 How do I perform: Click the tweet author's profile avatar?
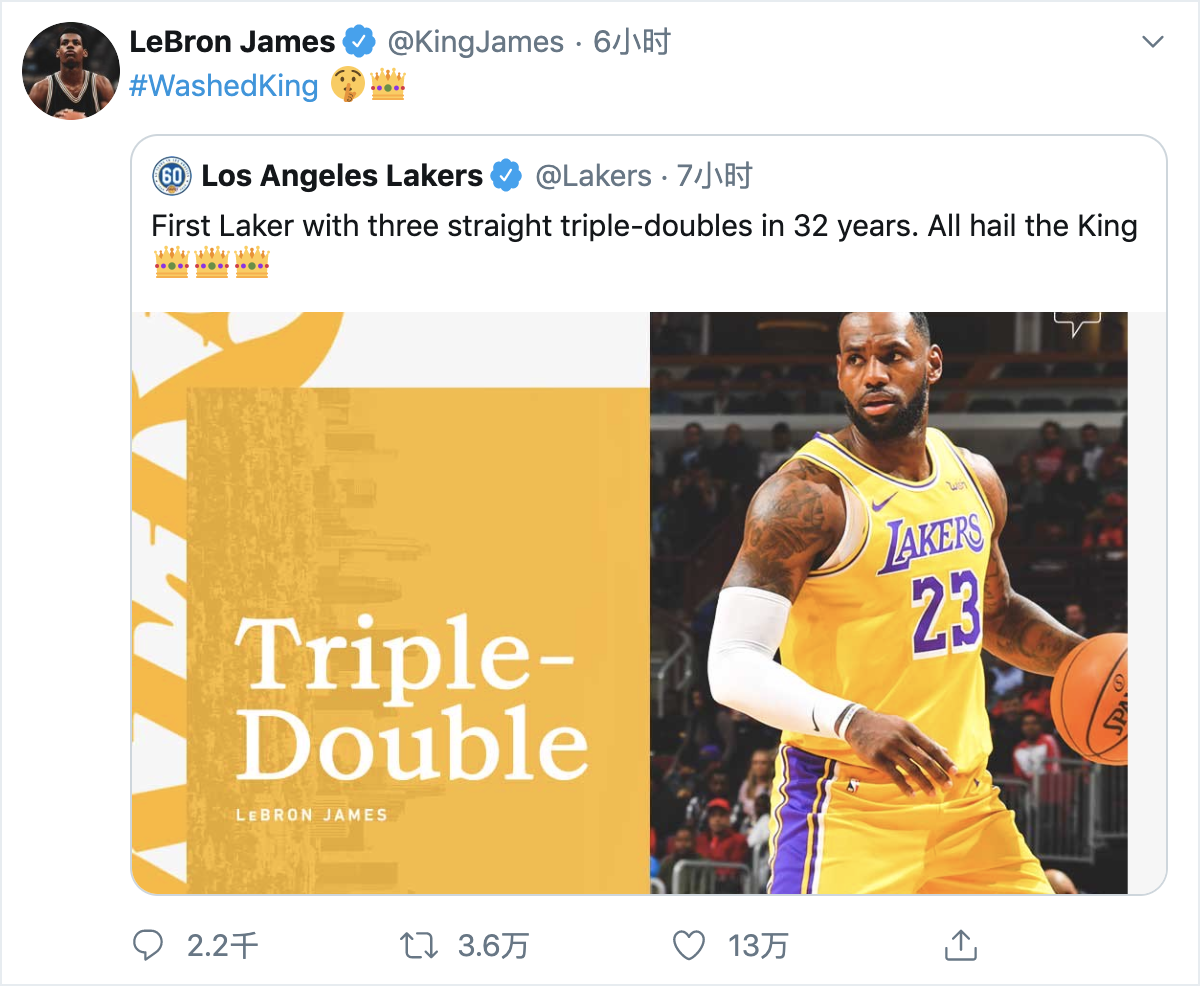(71, 70)
